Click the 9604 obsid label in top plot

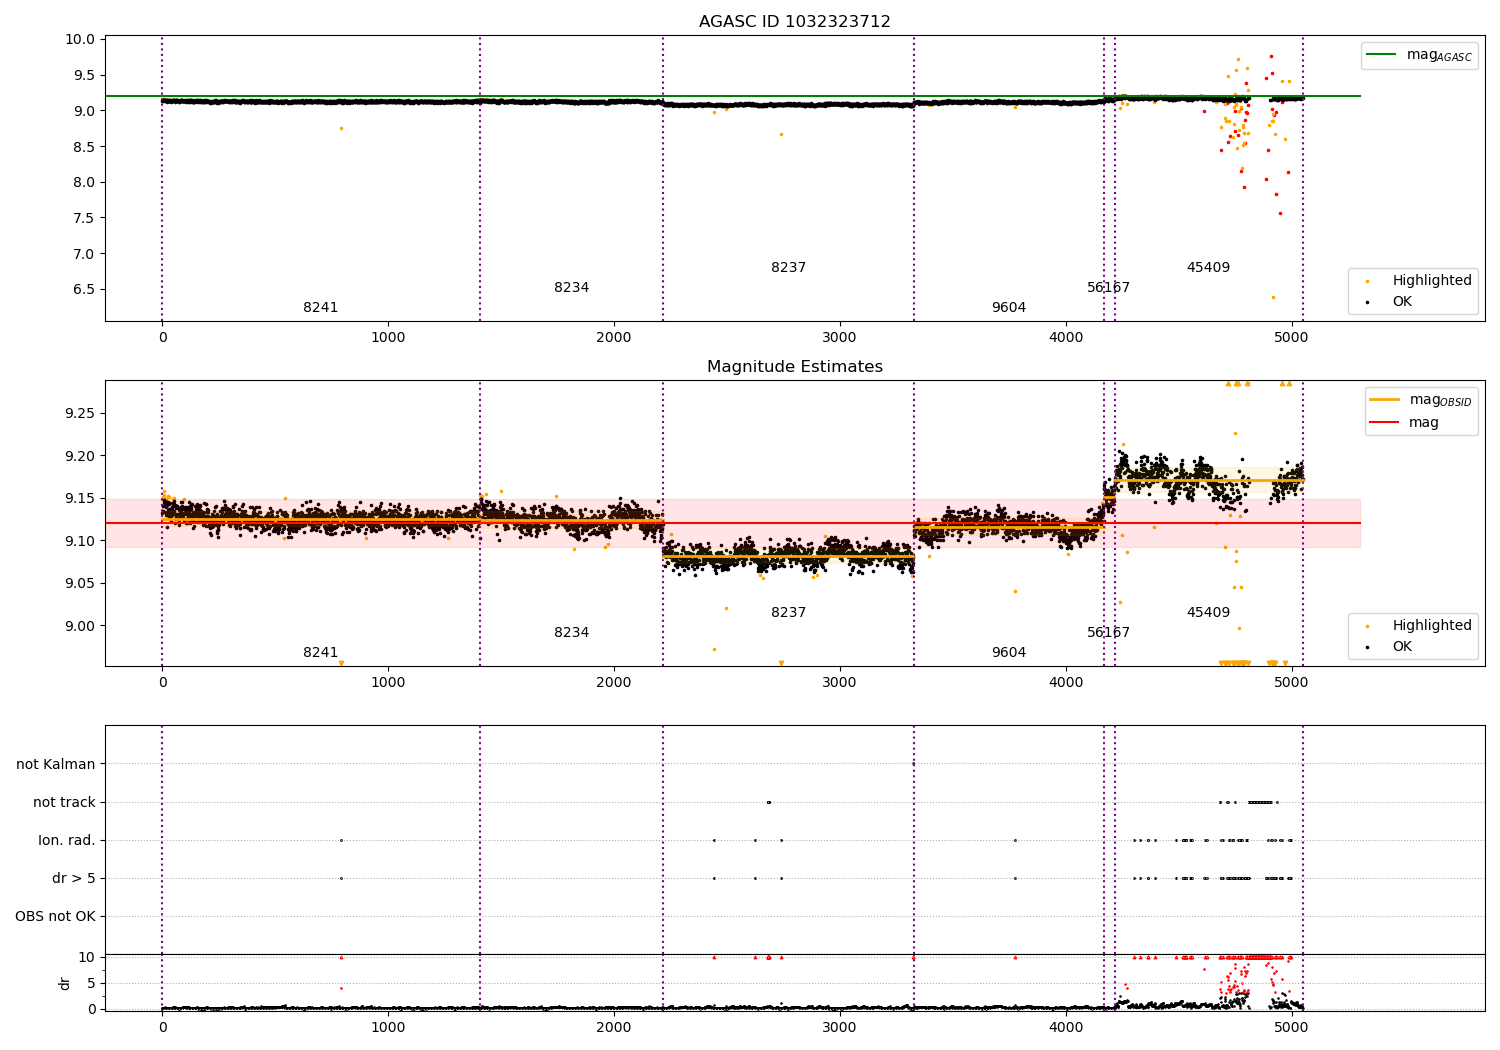1009,307
